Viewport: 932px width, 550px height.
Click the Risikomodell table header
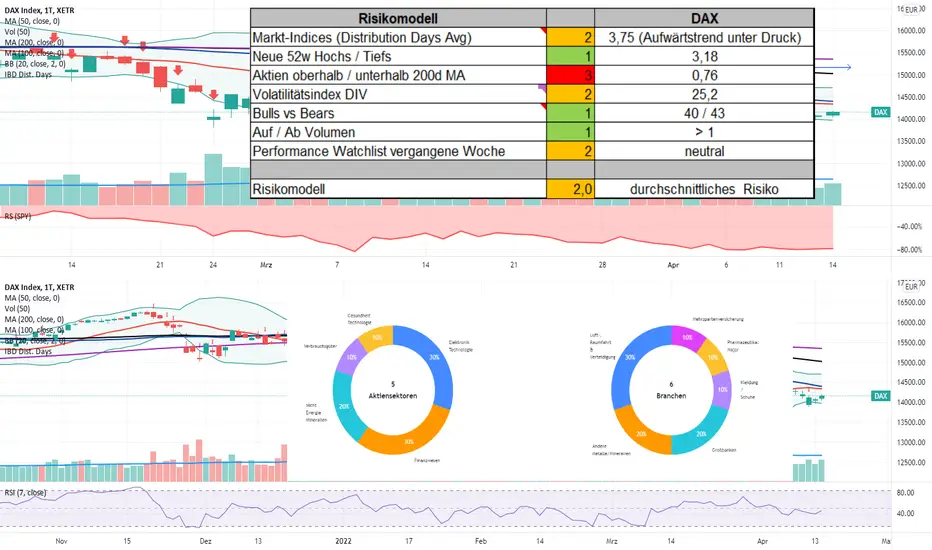[x=398, y=18]
